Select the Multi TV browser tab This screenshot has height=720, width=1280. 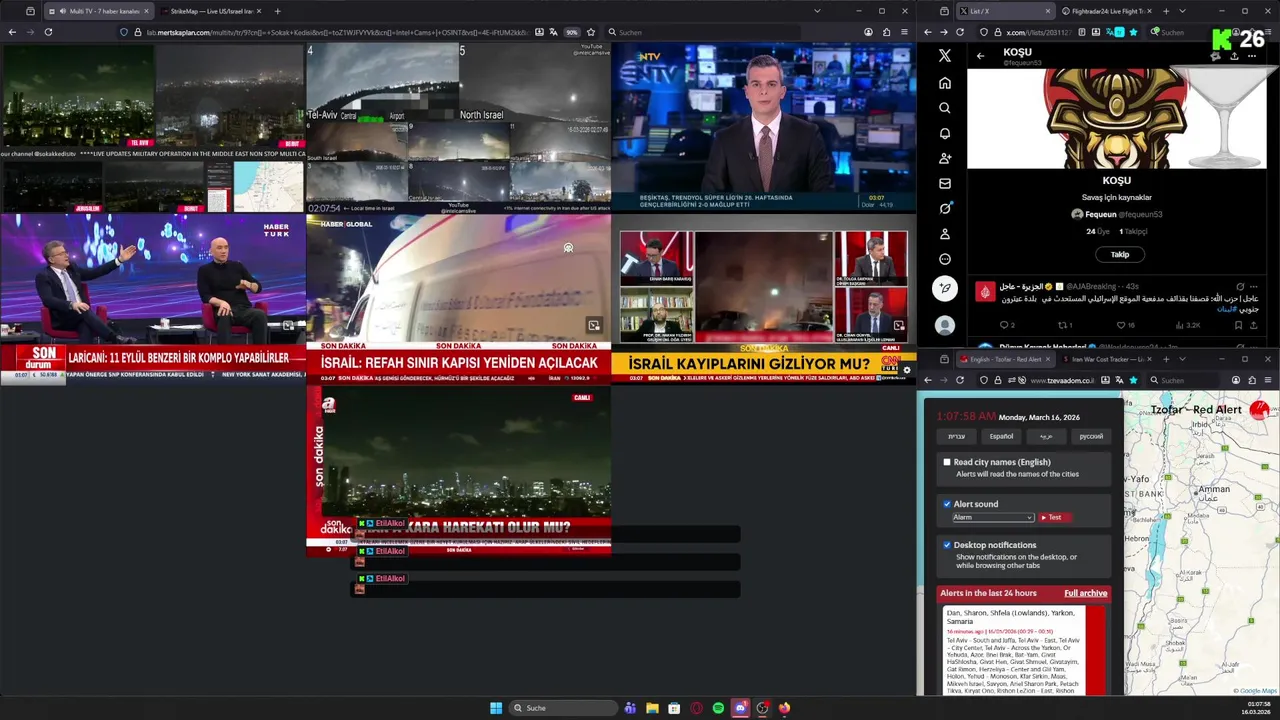coord(97,11)
